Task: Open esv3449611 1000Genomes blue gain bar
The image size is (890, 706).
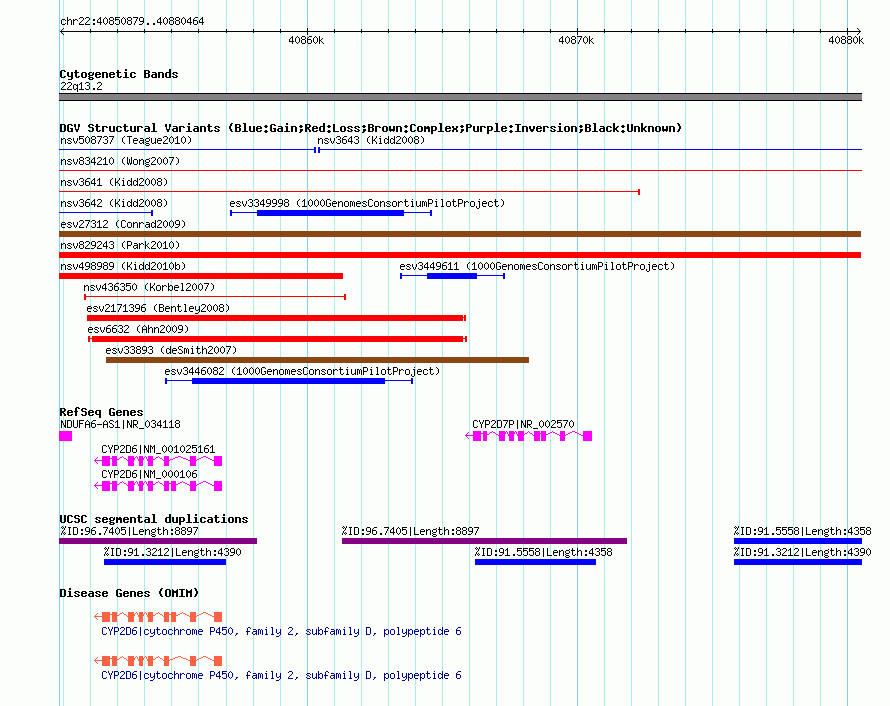Action: coord(452,276)
